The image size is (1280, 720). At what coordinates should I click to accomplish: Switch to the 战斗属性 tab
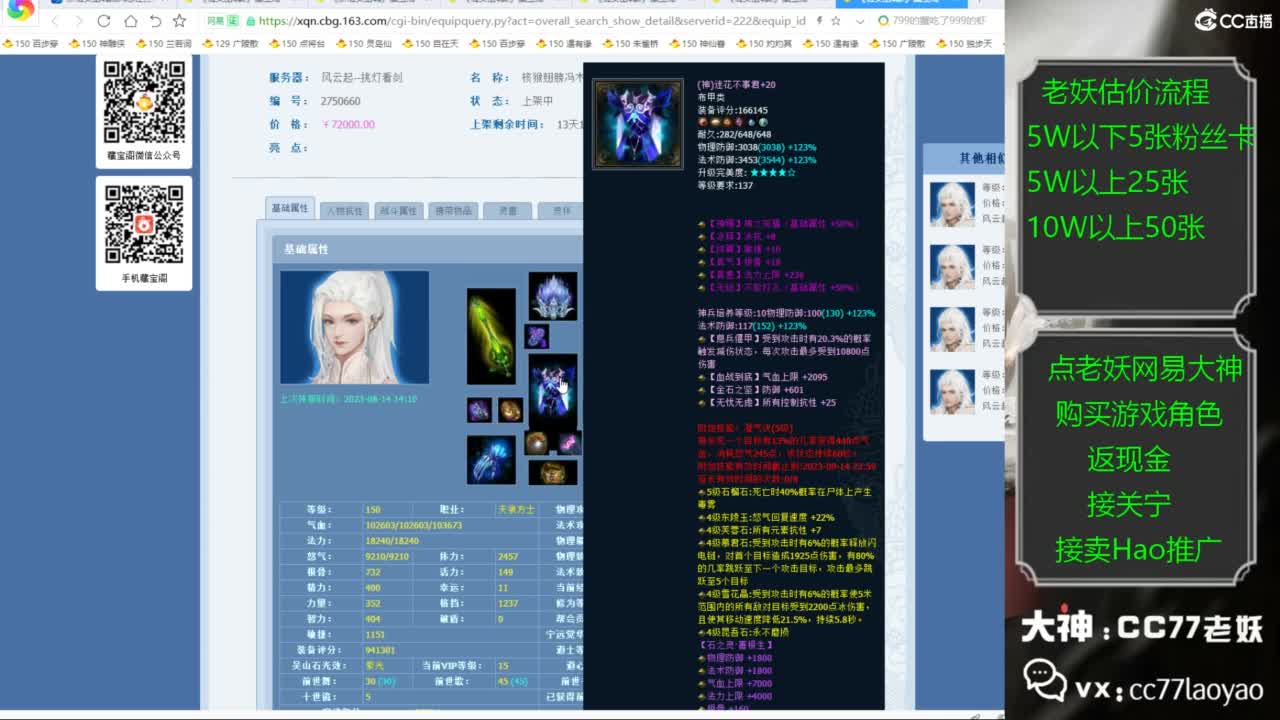pyautogui.click(x=398, y=211)
